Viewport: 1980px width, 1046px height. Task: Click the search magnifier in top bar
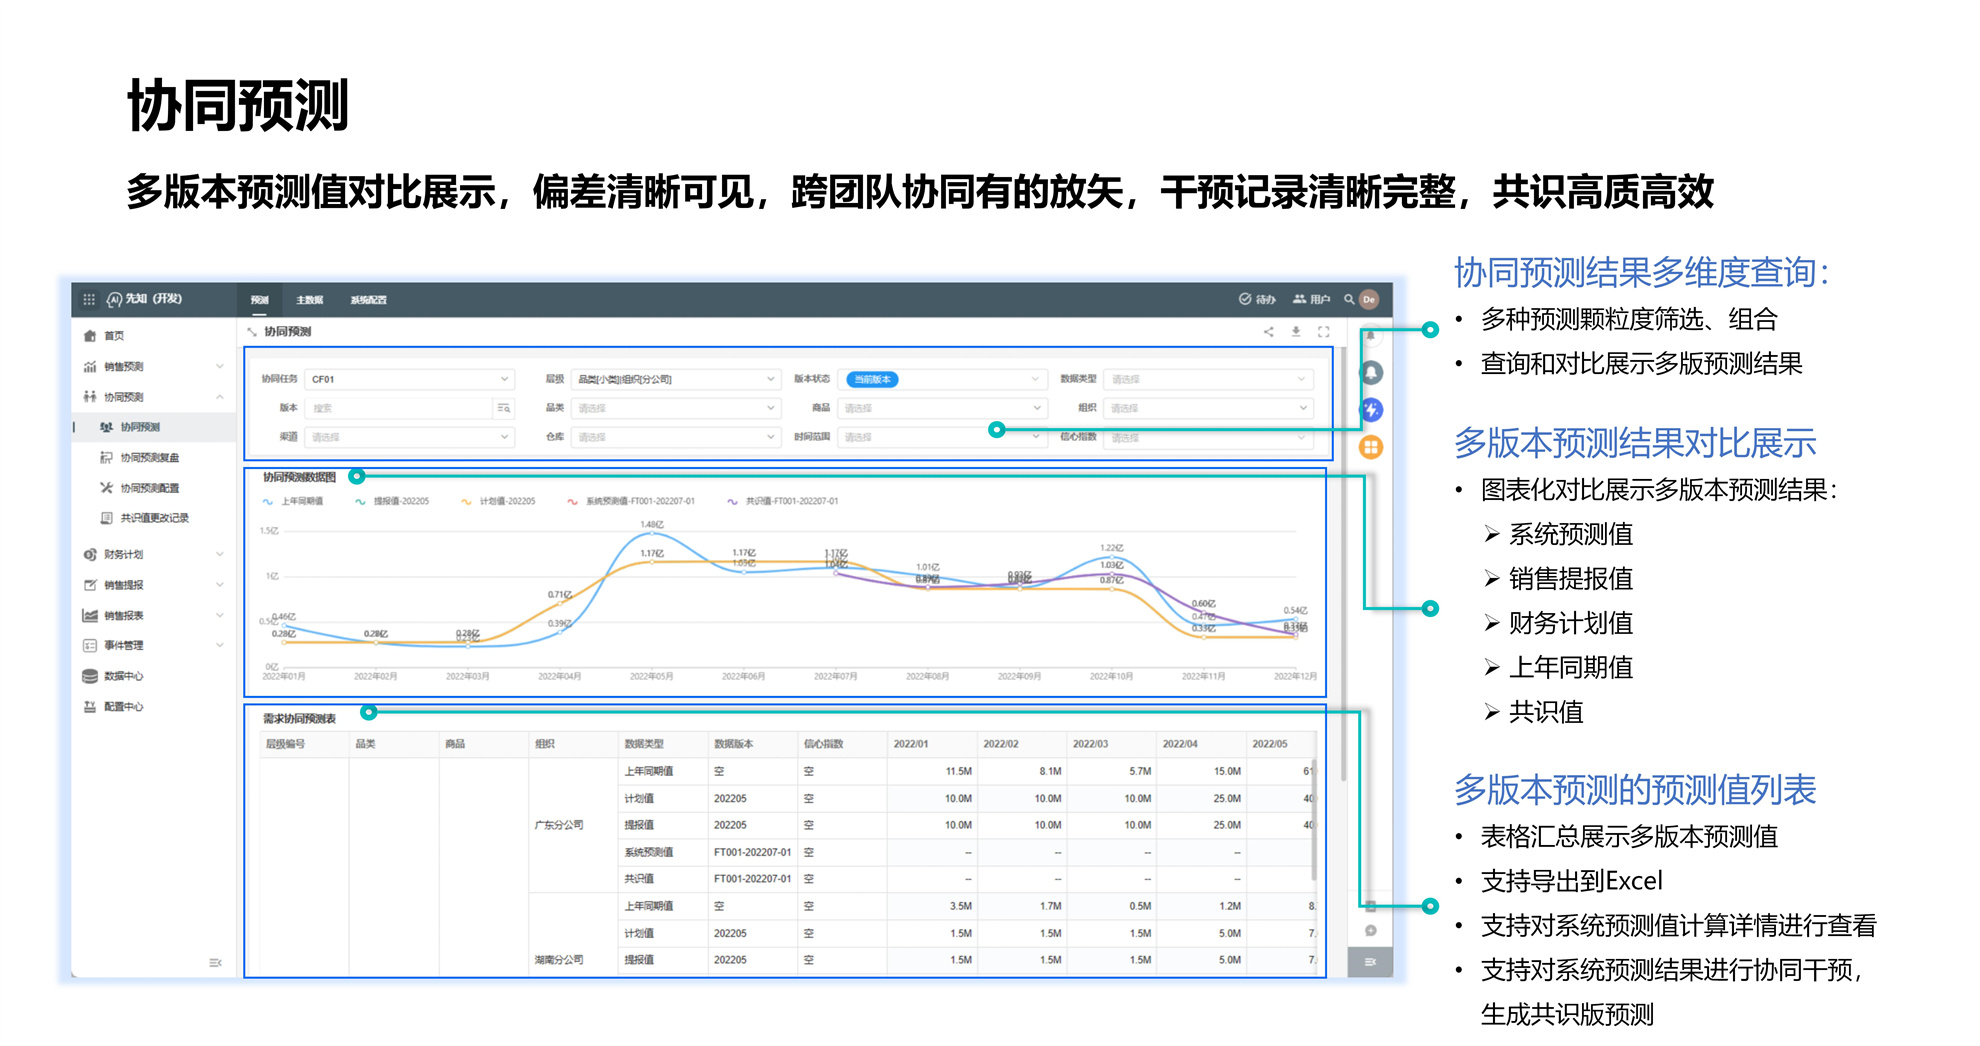pos(1349,299)
